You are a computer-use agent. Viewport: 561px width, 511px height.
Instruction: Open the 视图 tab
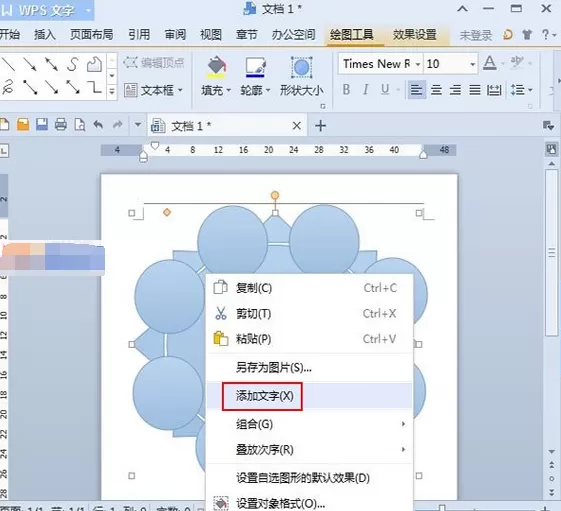(211, 35)
